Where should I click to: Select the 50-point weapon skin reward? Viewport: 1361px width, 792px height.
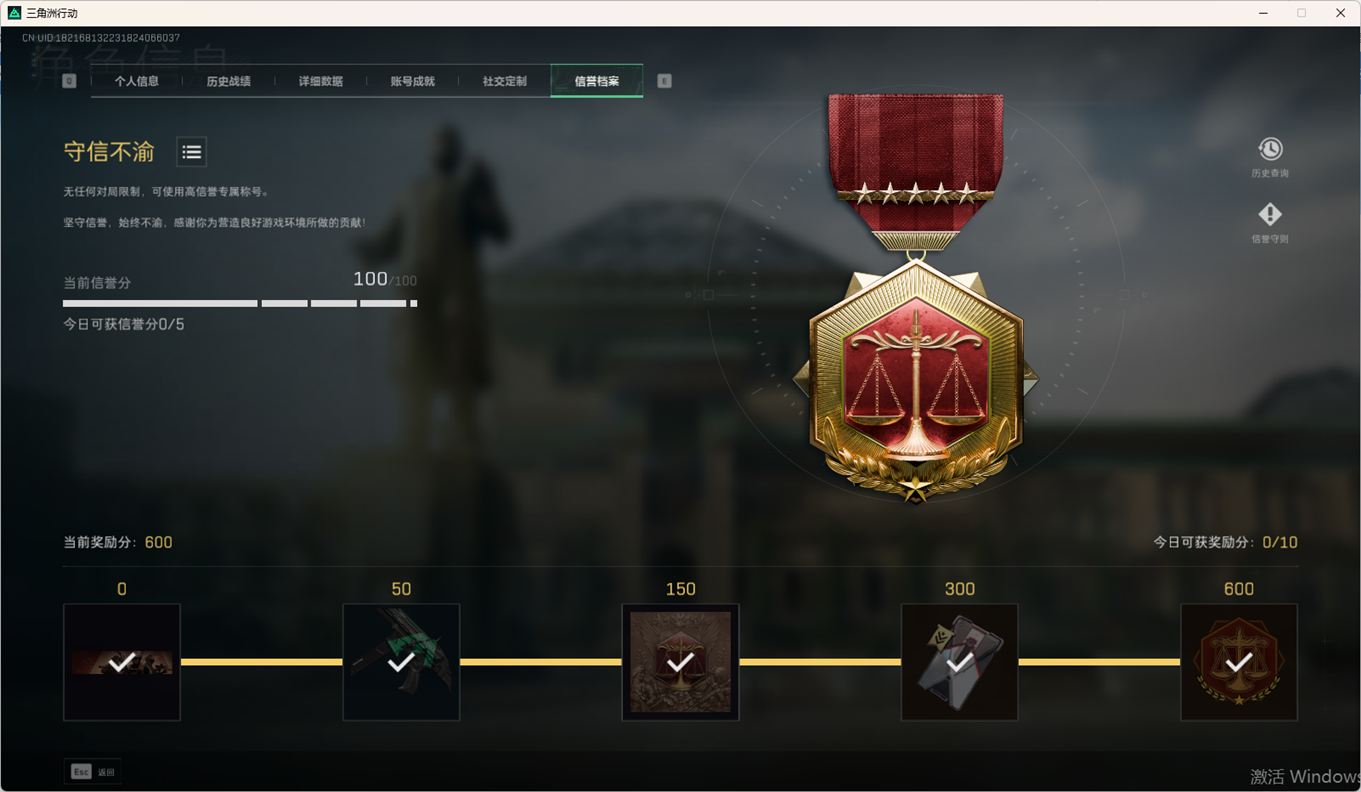pyautogui.click(x=401, y=662)
